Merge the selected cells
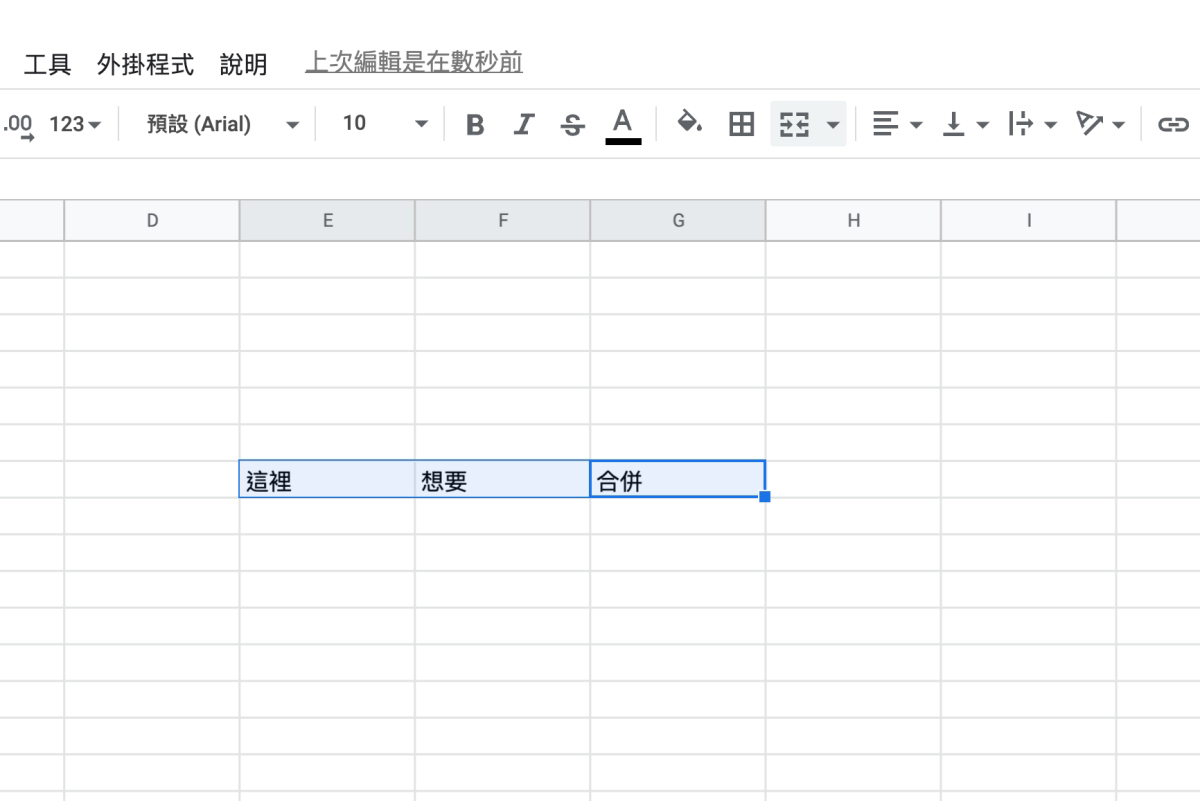The width and height of the screenshot is (1200, 801). [795, 124]
